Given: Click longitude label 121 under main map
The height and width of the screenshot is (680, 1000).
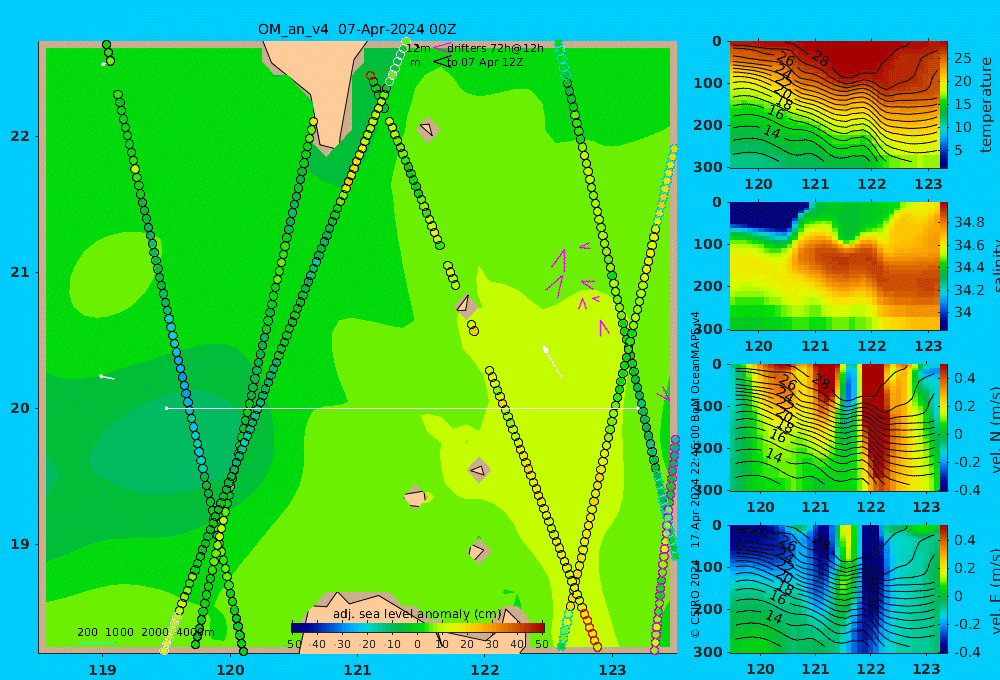Looking at the screenshot, I should coord(357,670).
